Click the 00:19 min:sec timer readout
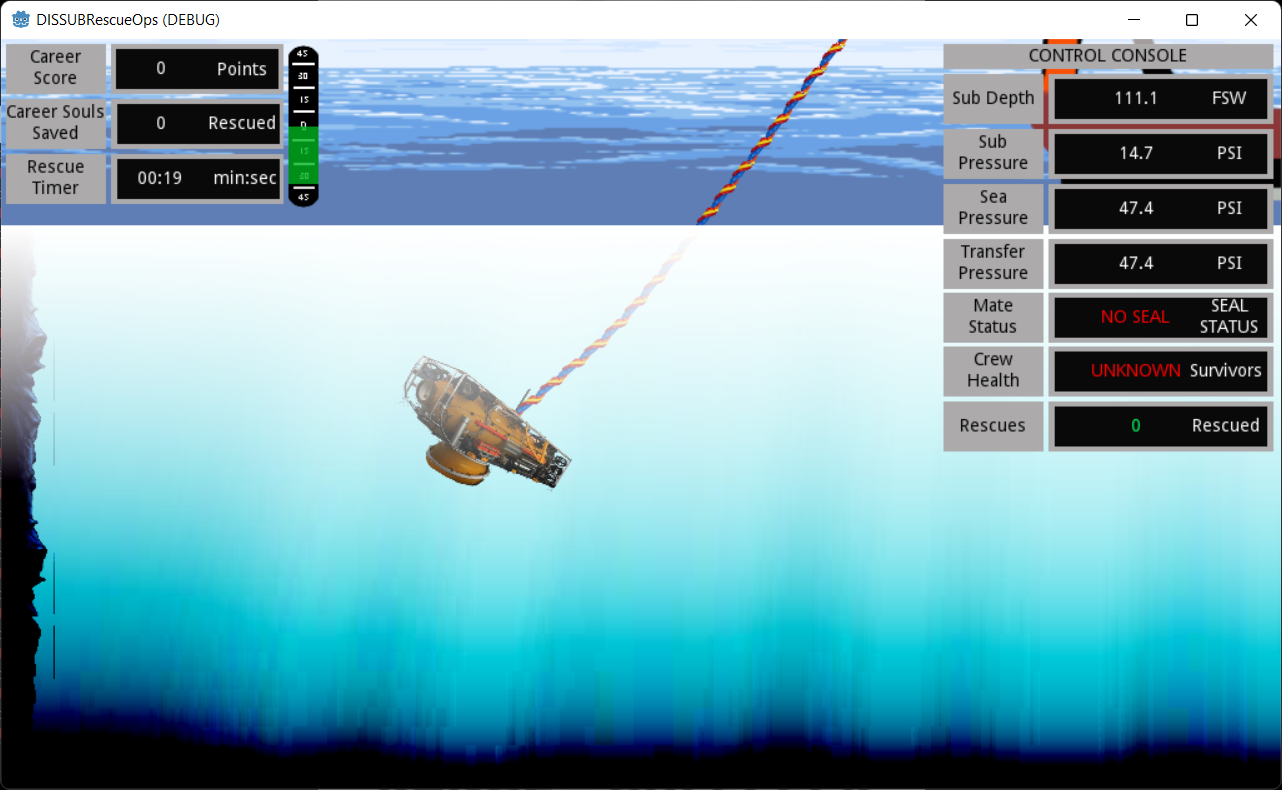The image size is (1282, 790). pos(197,178)
